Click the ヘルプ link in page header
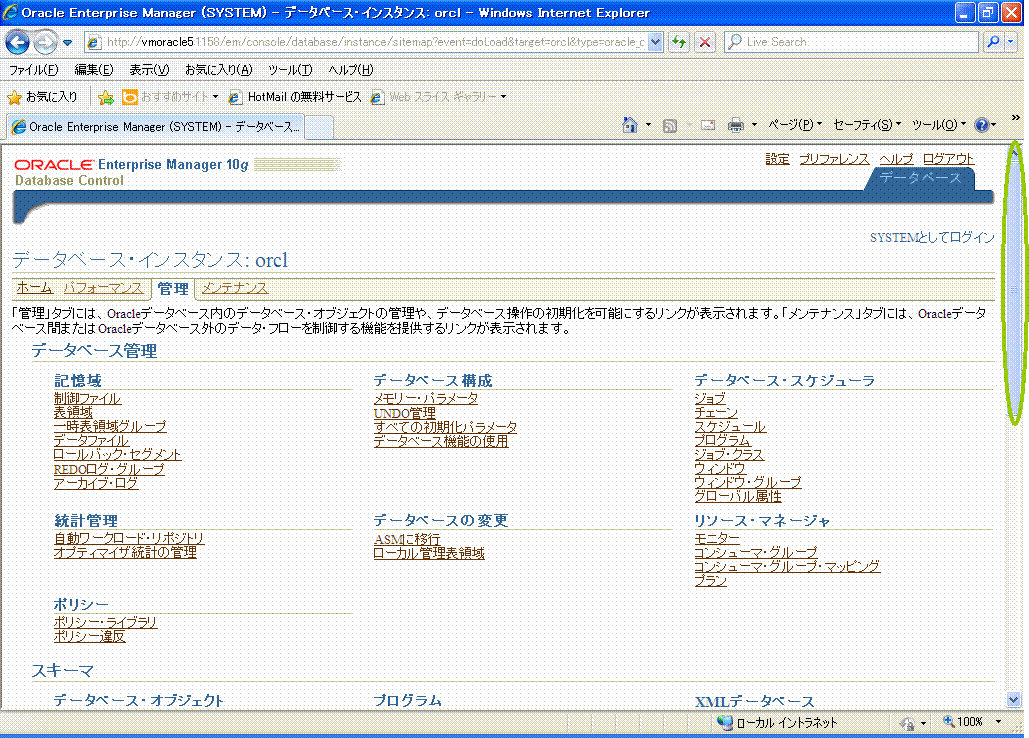The height and width of the screenshot is (738, 1029). pyautogui.click(x=896, y=159)
